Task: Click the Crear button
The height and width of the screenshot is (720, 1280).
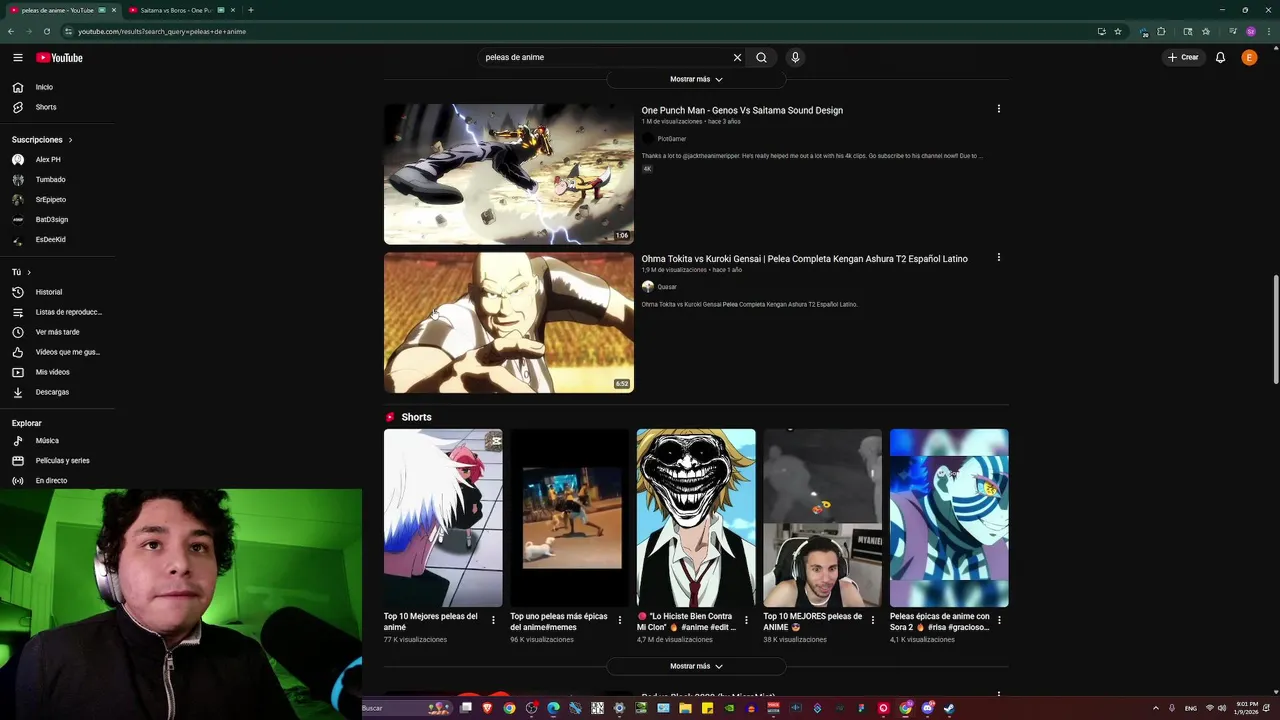Action: point(1183,57)
